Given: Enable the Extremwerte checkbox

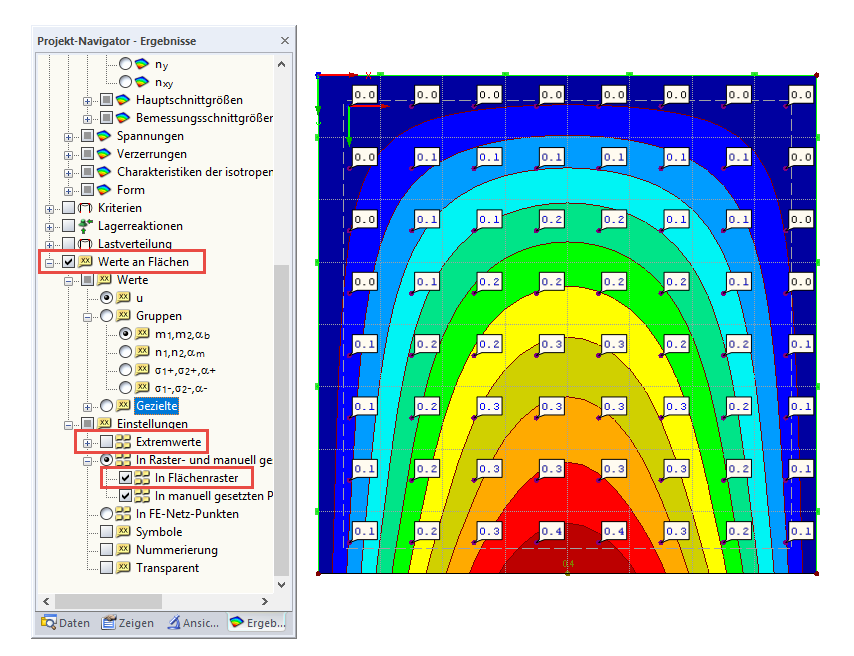Looking at the screenshot, I should click(x=106, y=441).
